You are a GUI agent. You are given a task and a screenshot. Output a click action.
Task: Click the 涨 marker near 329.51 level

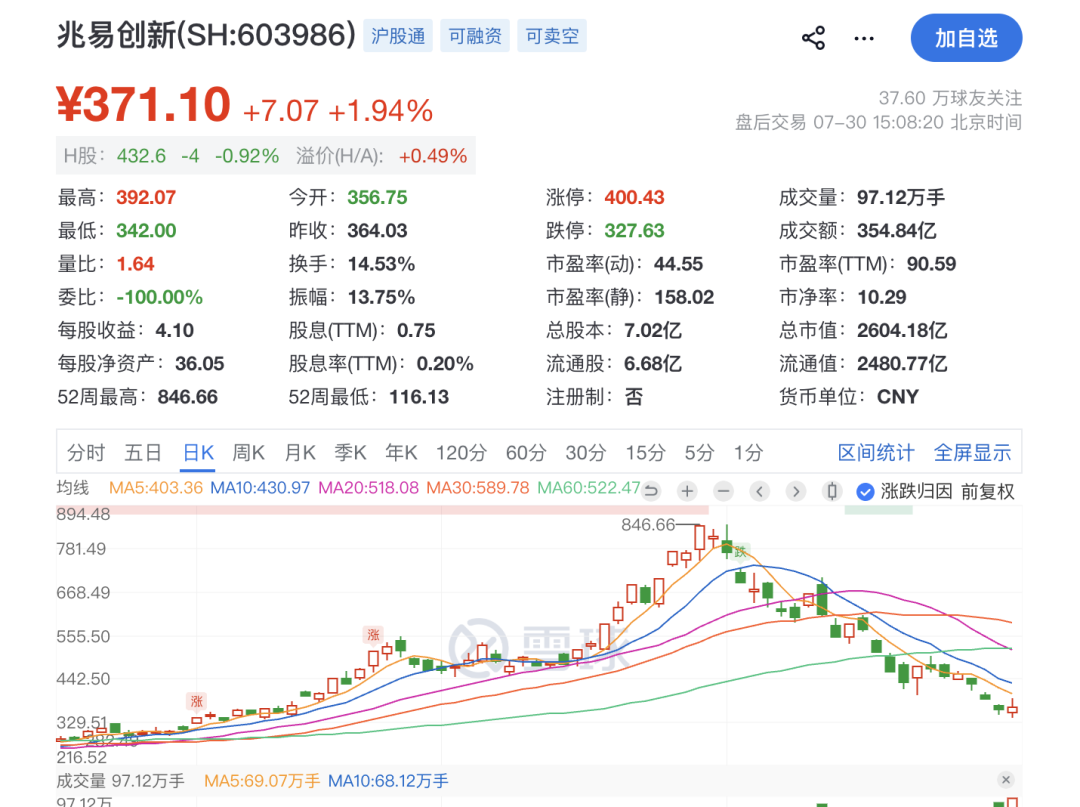pos(197,701)
